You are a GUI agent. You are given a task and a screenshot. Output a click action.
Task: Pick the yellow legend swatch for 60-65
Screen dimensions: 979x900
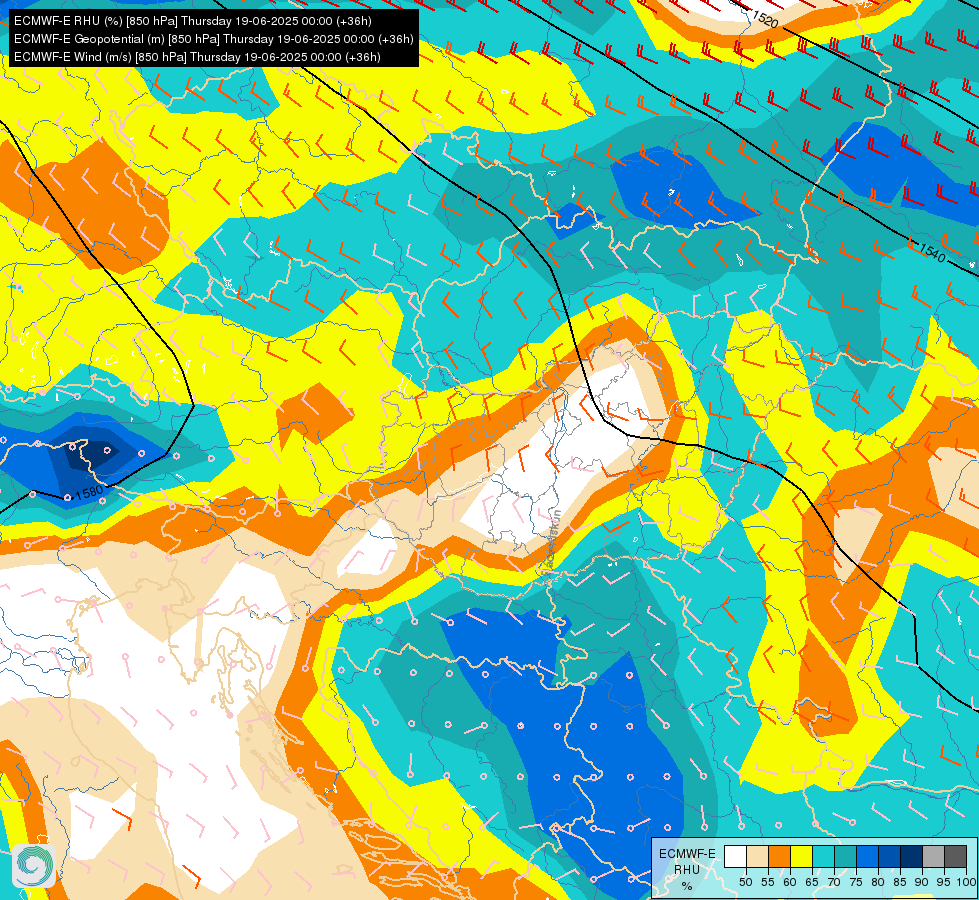coord(801,856)
